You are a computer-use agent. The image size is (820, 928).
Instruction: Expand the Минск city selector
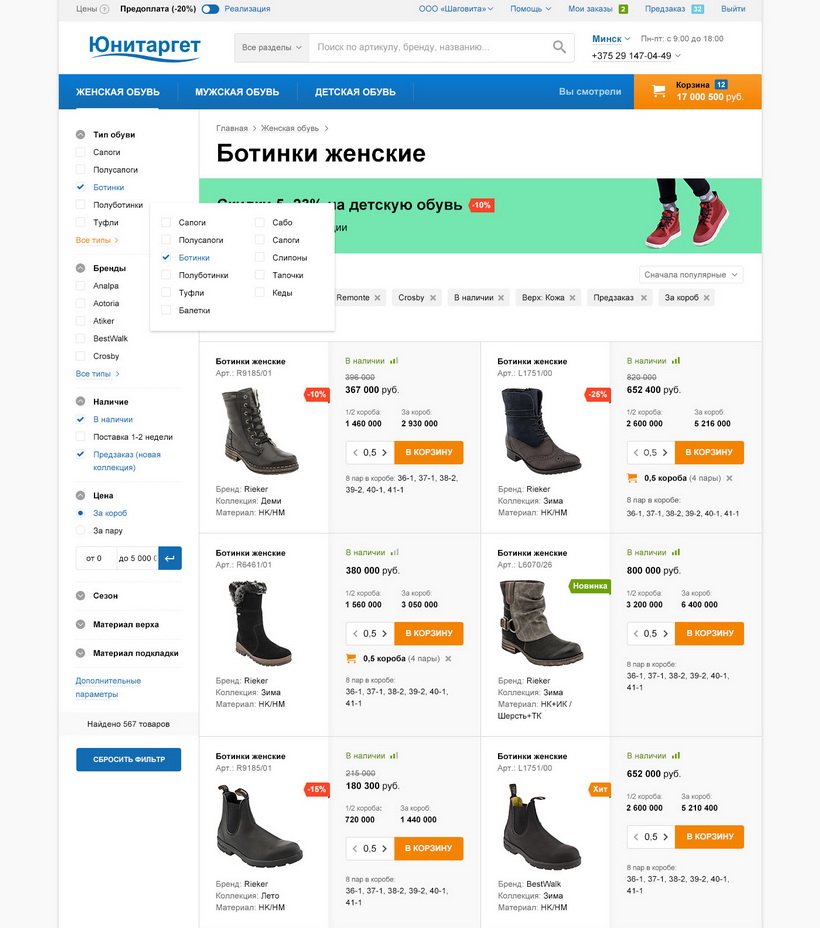pos(611,38)
